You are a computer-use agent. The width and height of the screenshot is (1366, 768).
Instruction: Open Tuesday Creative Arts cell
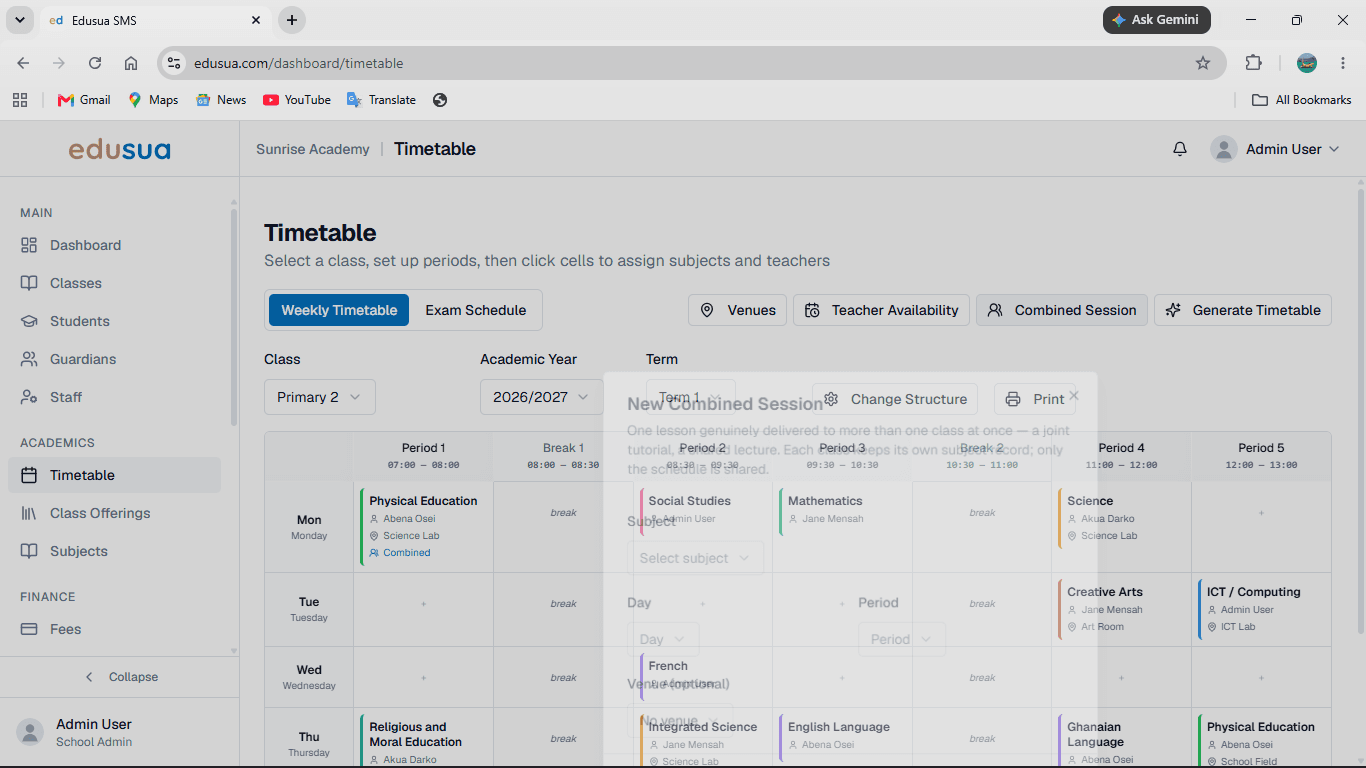pos(1122,609)
